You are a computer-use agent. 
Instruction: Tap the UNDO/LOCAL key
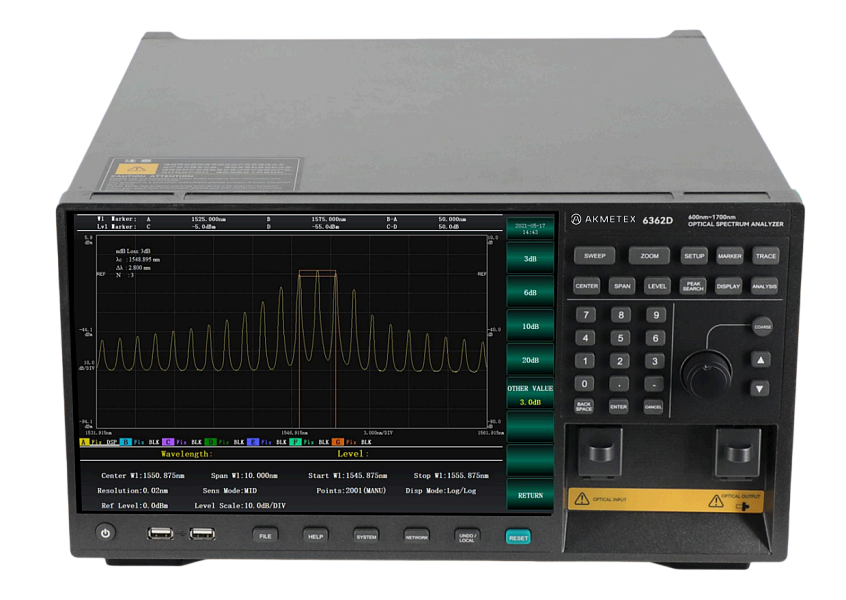467,537
